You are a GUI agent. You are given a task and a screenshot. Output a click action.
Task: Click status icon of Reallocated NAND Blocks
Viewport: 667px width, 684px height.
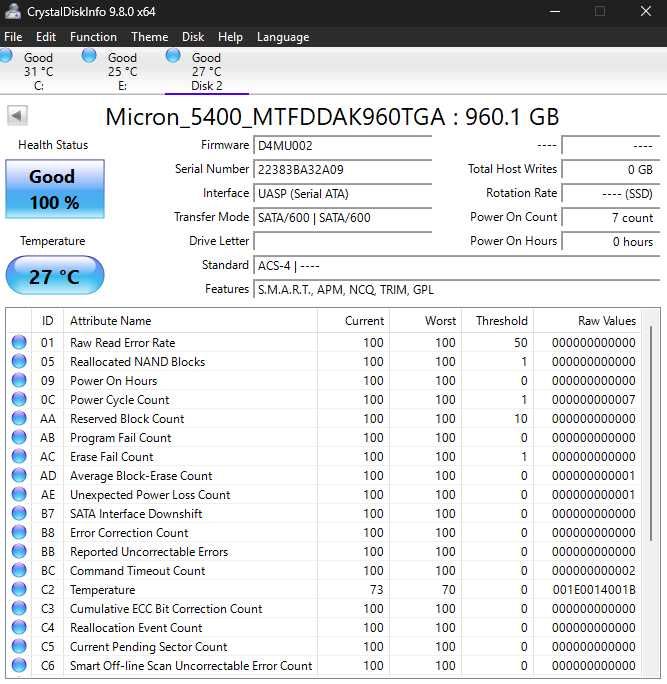click(19, 361)
